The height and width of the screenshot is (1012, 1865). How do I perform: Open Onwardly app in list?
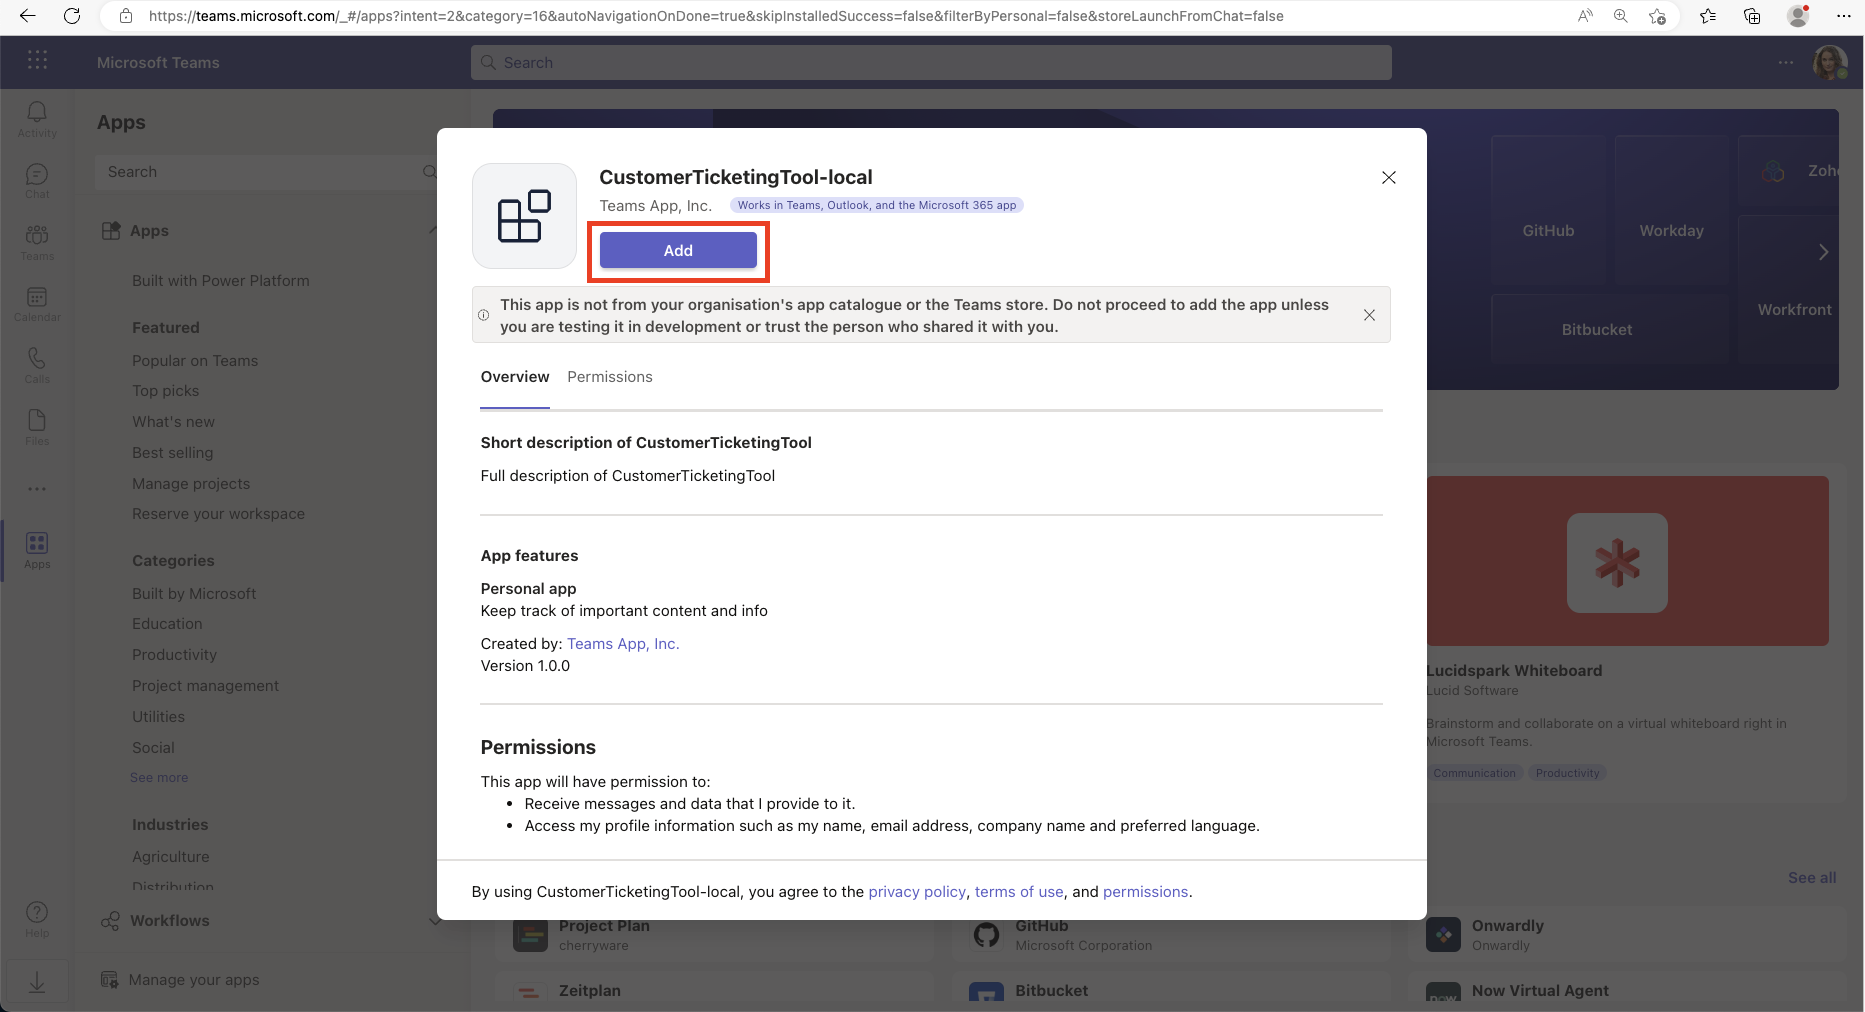[x=1626, y=935]
